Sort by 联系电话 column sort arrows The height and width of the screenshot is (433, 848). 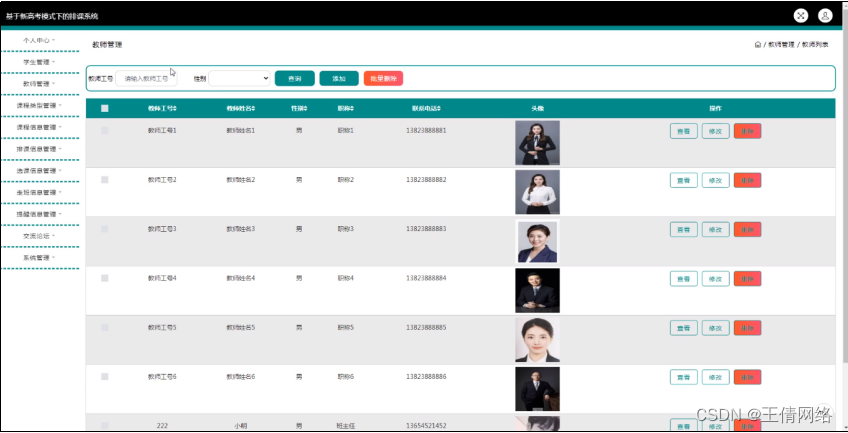click(439, 109)
